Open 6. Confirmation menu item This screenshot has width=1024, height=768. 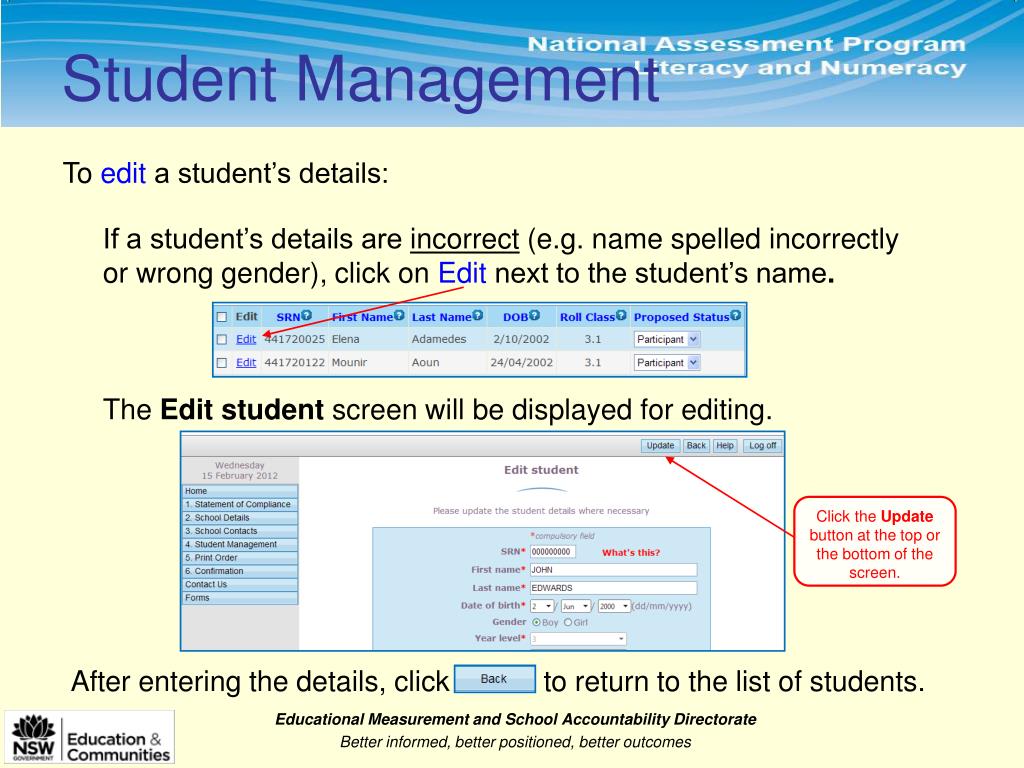[240, 571]
